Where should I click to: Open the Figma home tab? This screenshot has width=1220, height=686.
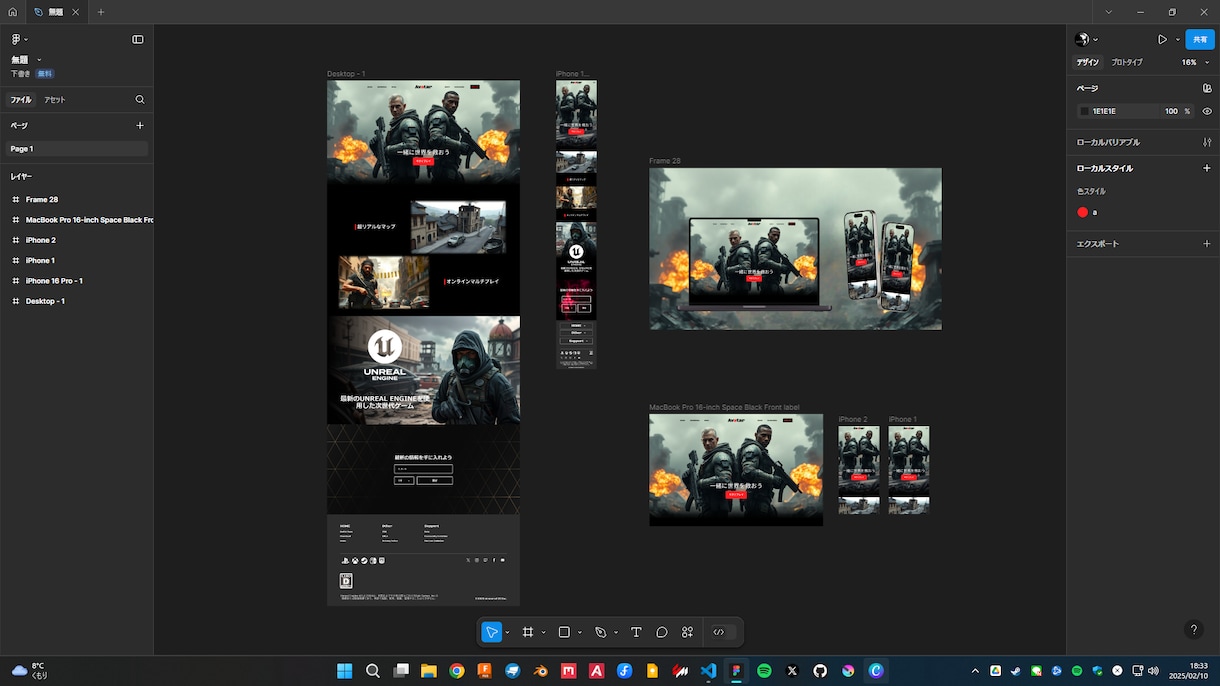[13, 12]
